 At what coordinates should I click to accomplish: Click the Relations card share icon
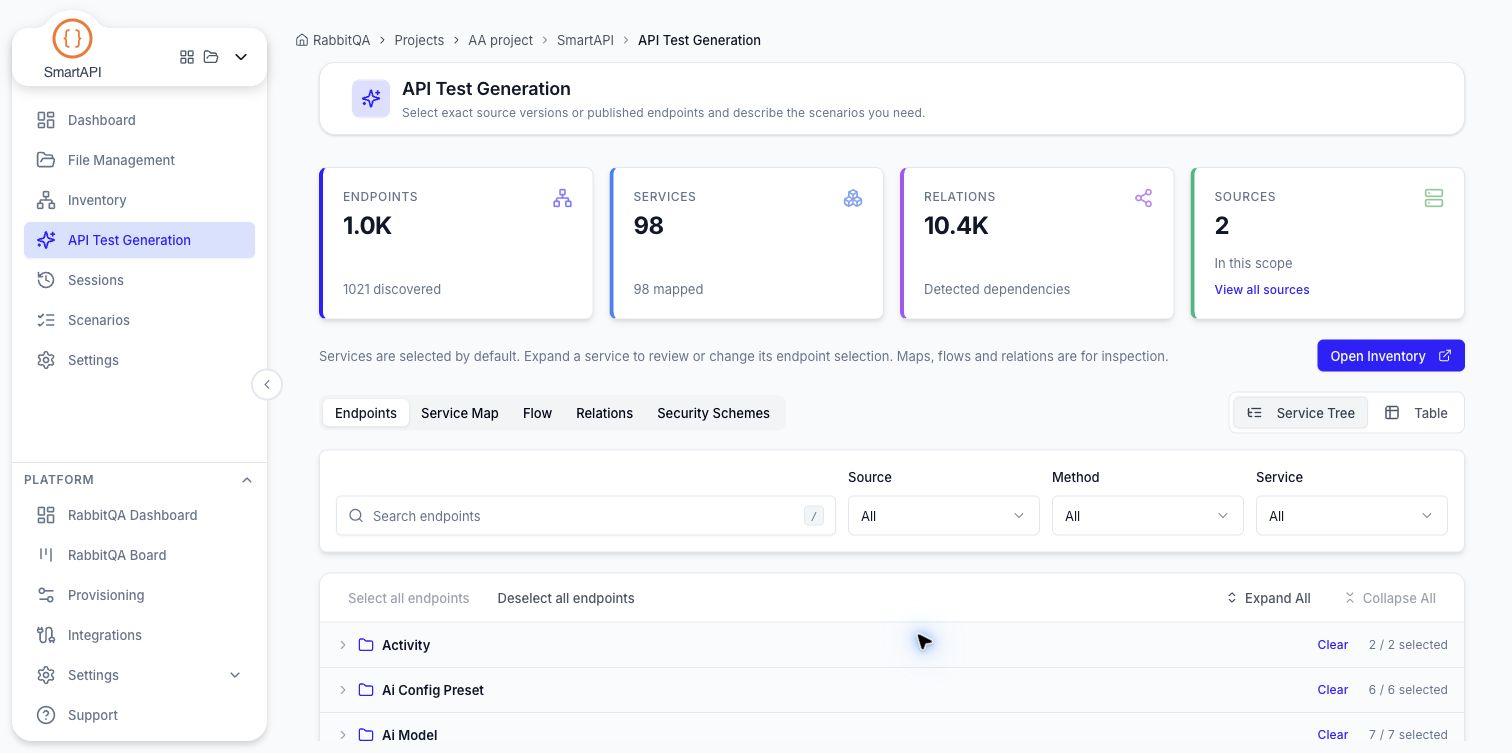(1144, 198)
